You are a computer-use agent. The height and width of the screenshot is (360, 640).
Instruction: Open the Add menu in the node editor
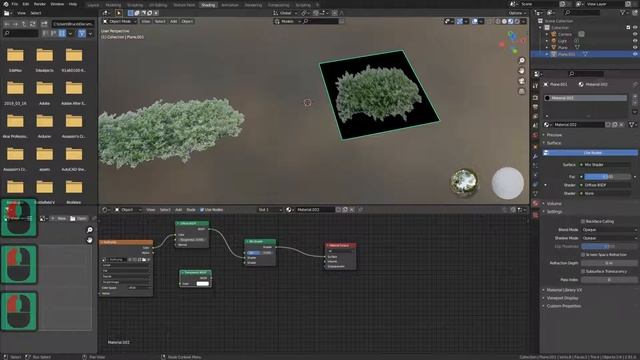(178, 210)
